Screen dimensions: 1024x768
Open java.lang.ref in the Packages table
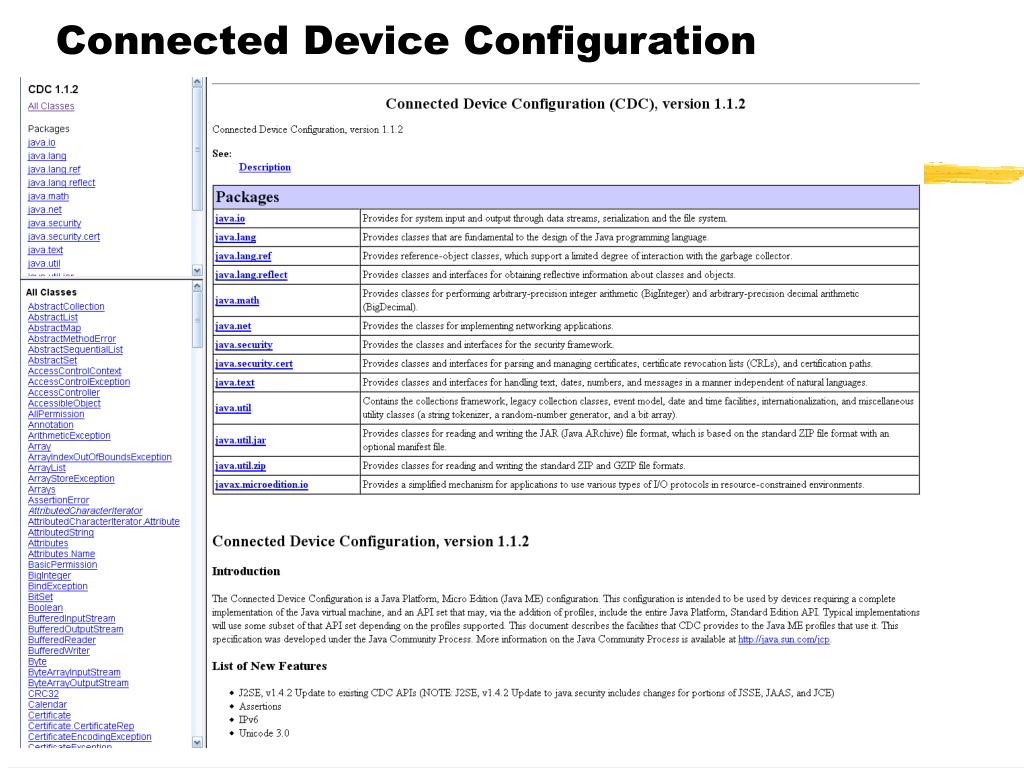point(243,256)
